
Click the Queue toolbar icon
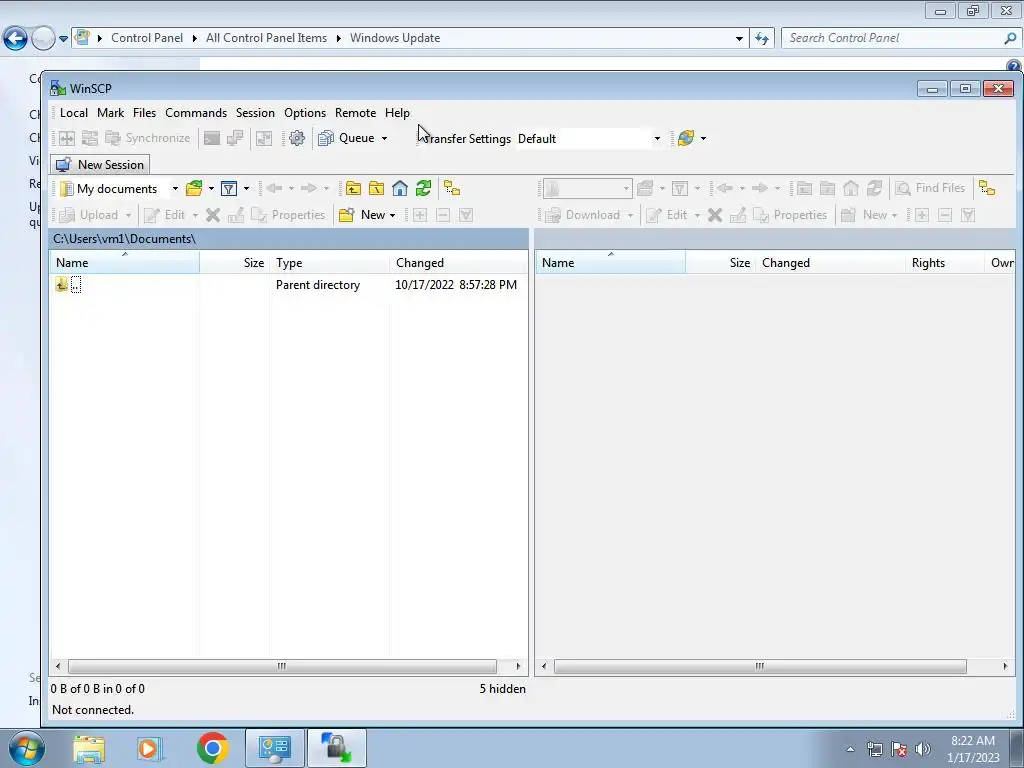click(326, 138)
